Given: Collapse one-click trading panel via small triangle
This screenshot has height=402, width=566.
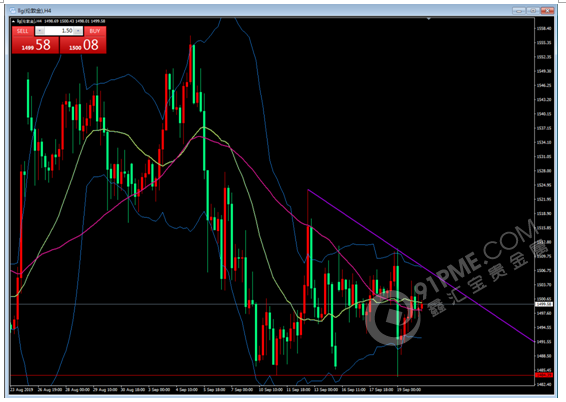Looking at the screenshot, I should click(13, 21).
